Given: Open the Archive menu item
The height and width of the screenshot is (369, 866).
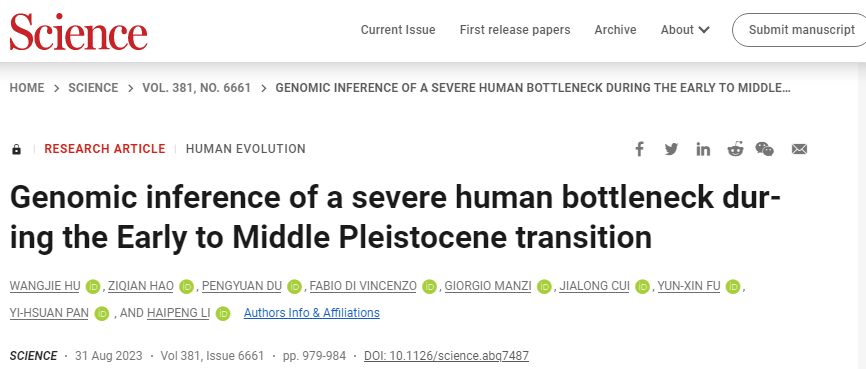Looking at the screenshot, I should [615, 30].
